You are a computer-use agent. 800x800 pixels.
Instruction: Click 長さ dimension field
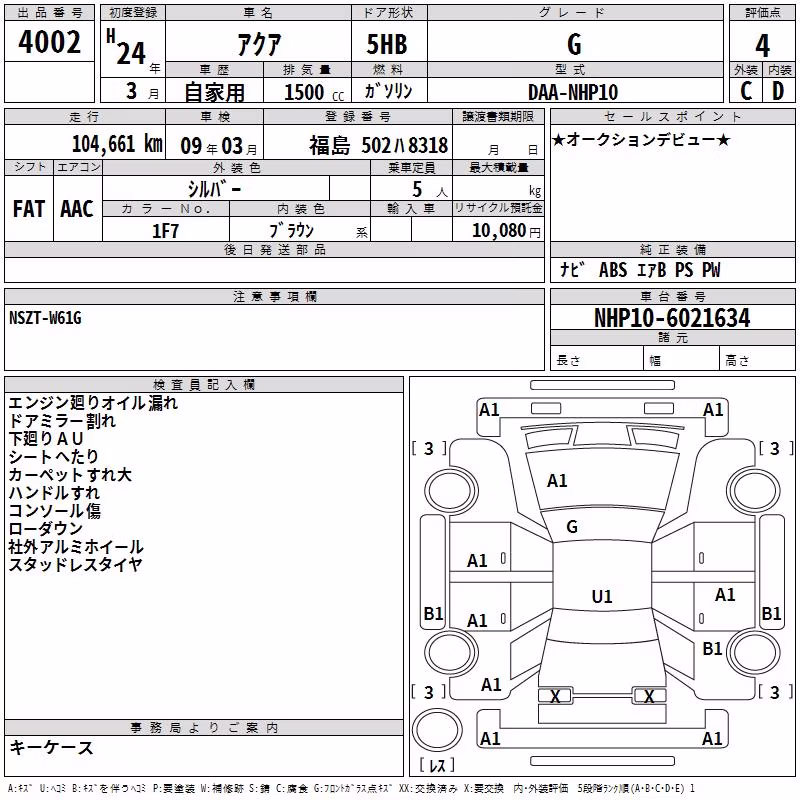tap(597, 360)
